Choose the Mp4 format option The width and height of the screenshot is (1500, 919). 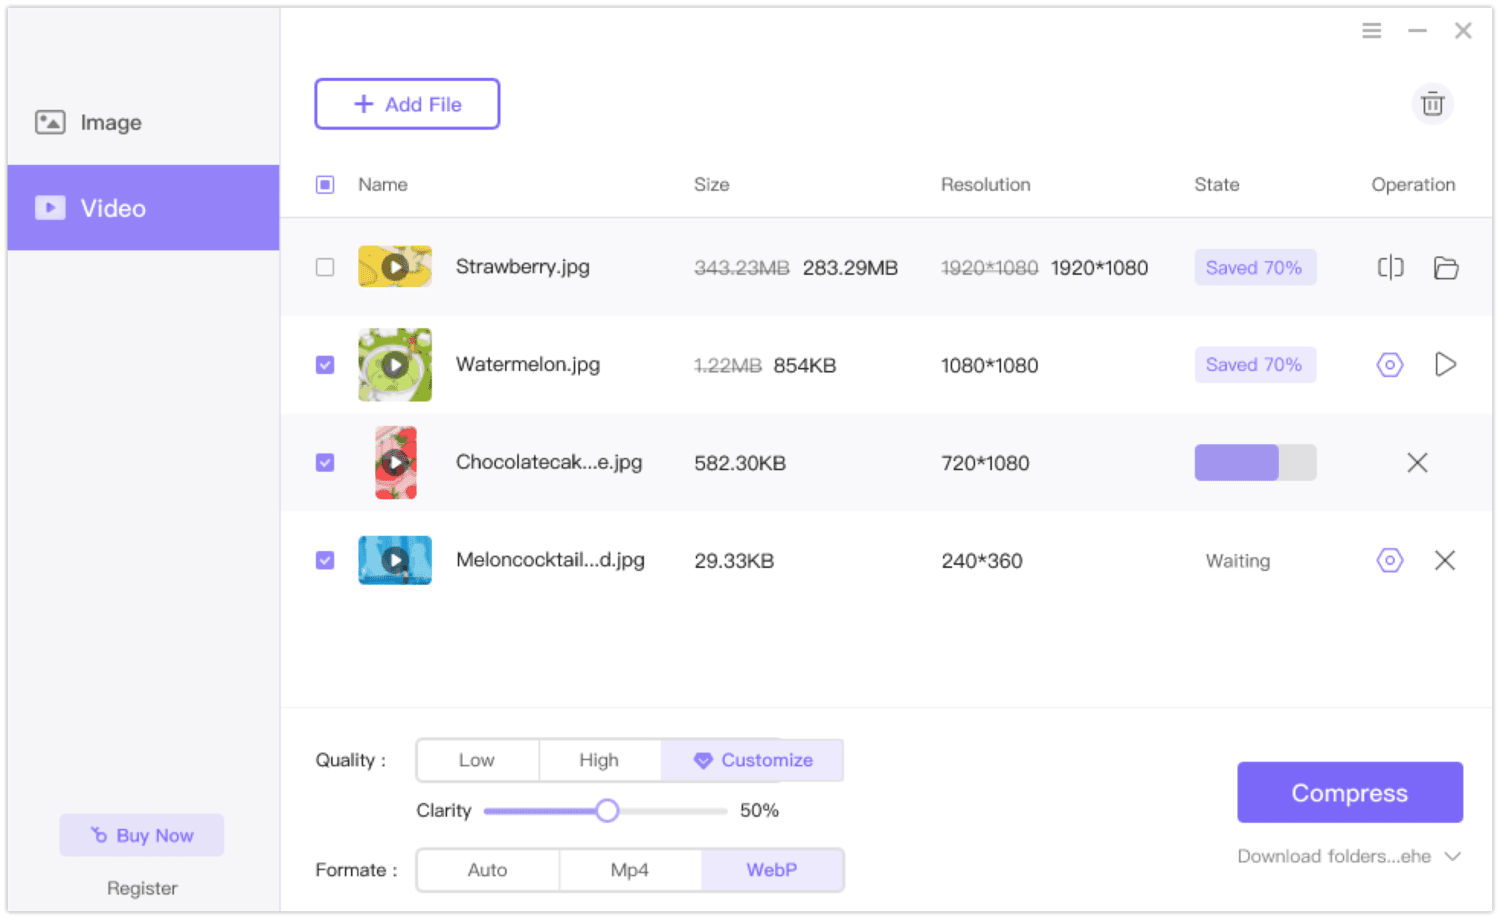(629, 870)
